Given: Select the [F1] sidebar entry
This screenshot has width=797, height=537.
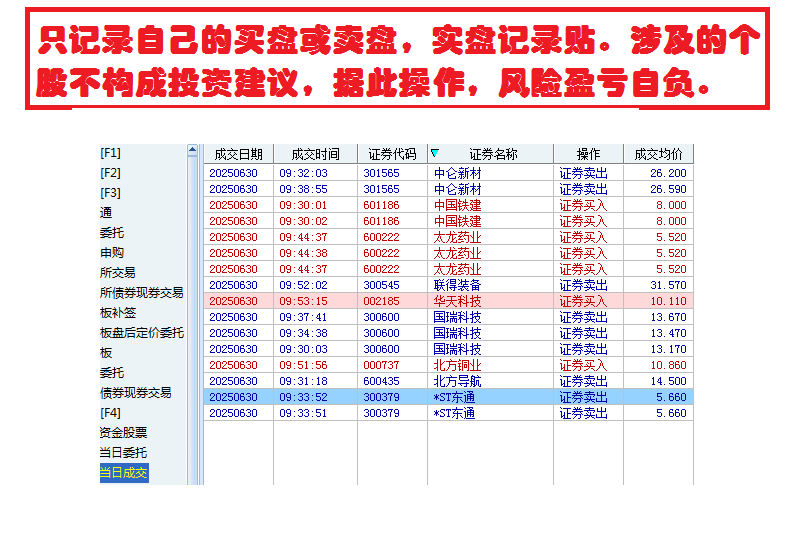Looking at the screenshot, I should [x=110, y=153].
